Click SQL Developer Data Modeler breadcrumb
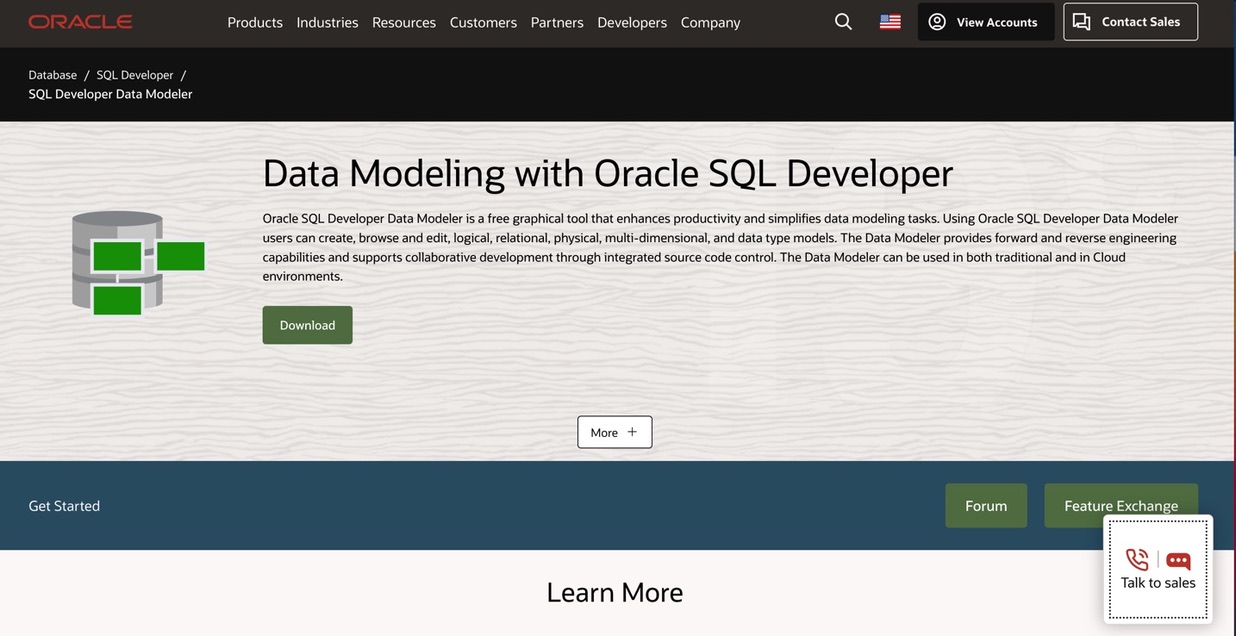1236x636 pixels. pos(110,94)
